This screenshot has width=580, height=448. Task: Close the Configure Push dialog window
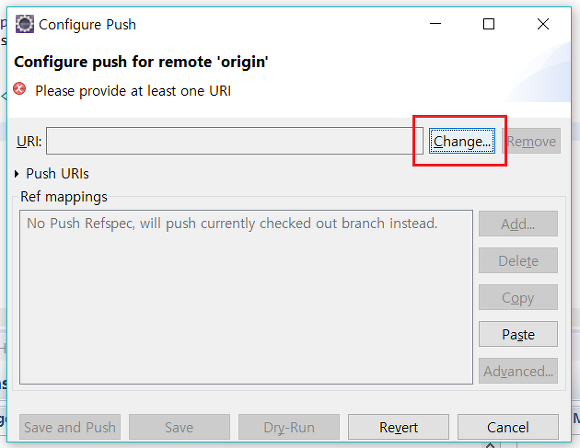click(x=543, y=24)
